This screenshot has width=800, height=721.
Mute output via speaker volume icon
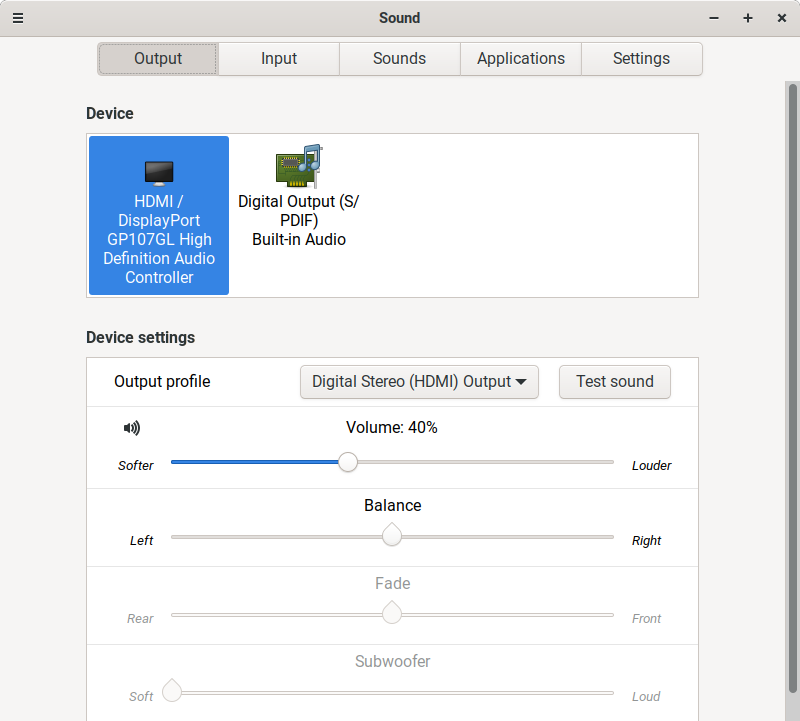(132, 428)
